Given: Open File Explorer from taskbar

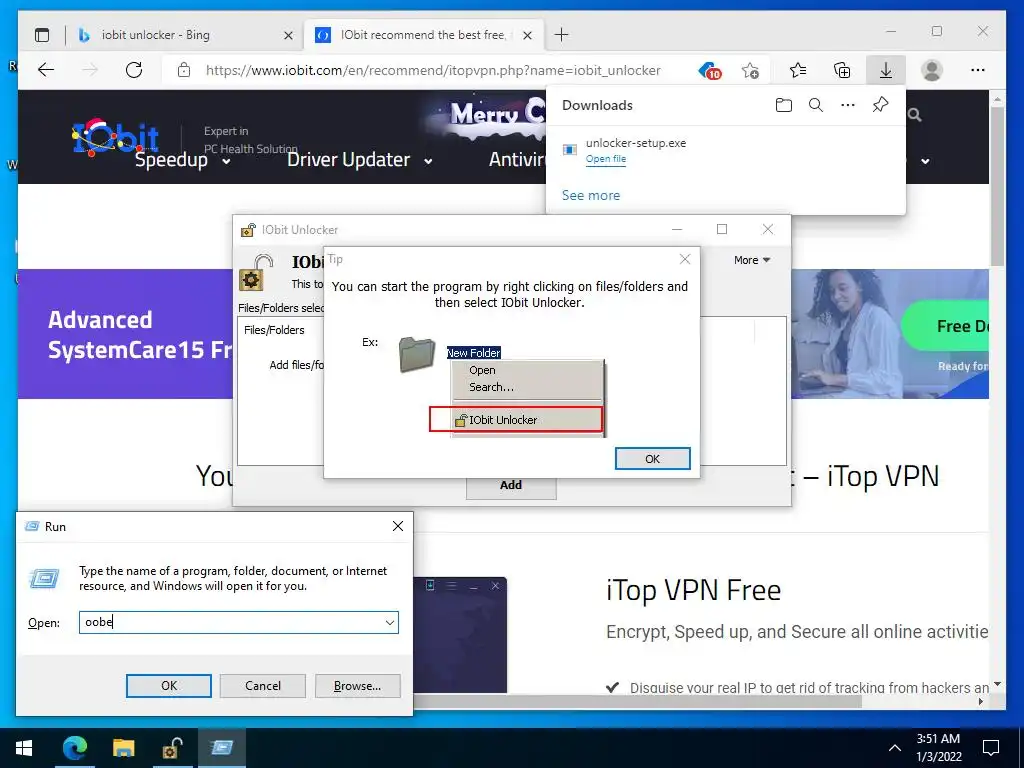Looking at the screenshot, I should click(123, 748).
